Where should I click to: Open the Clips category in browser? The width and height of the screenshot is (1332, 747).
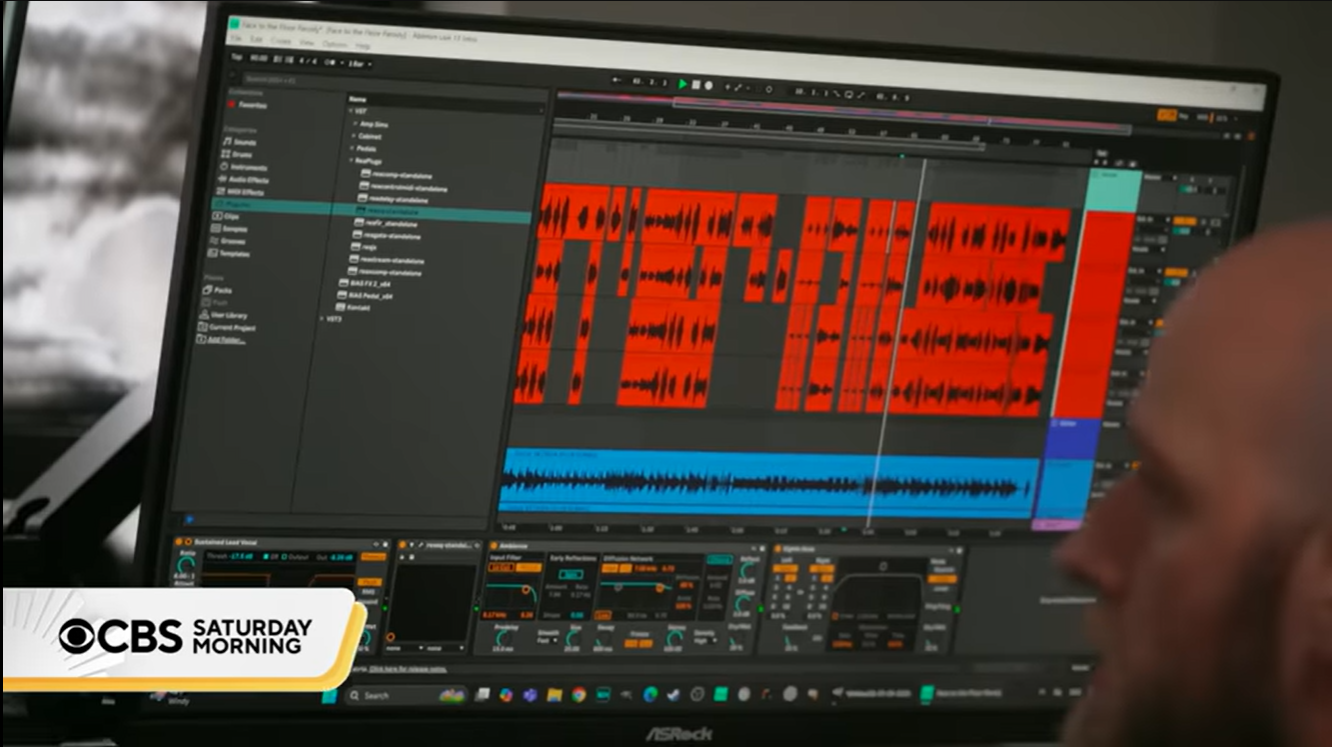(227, 216)
